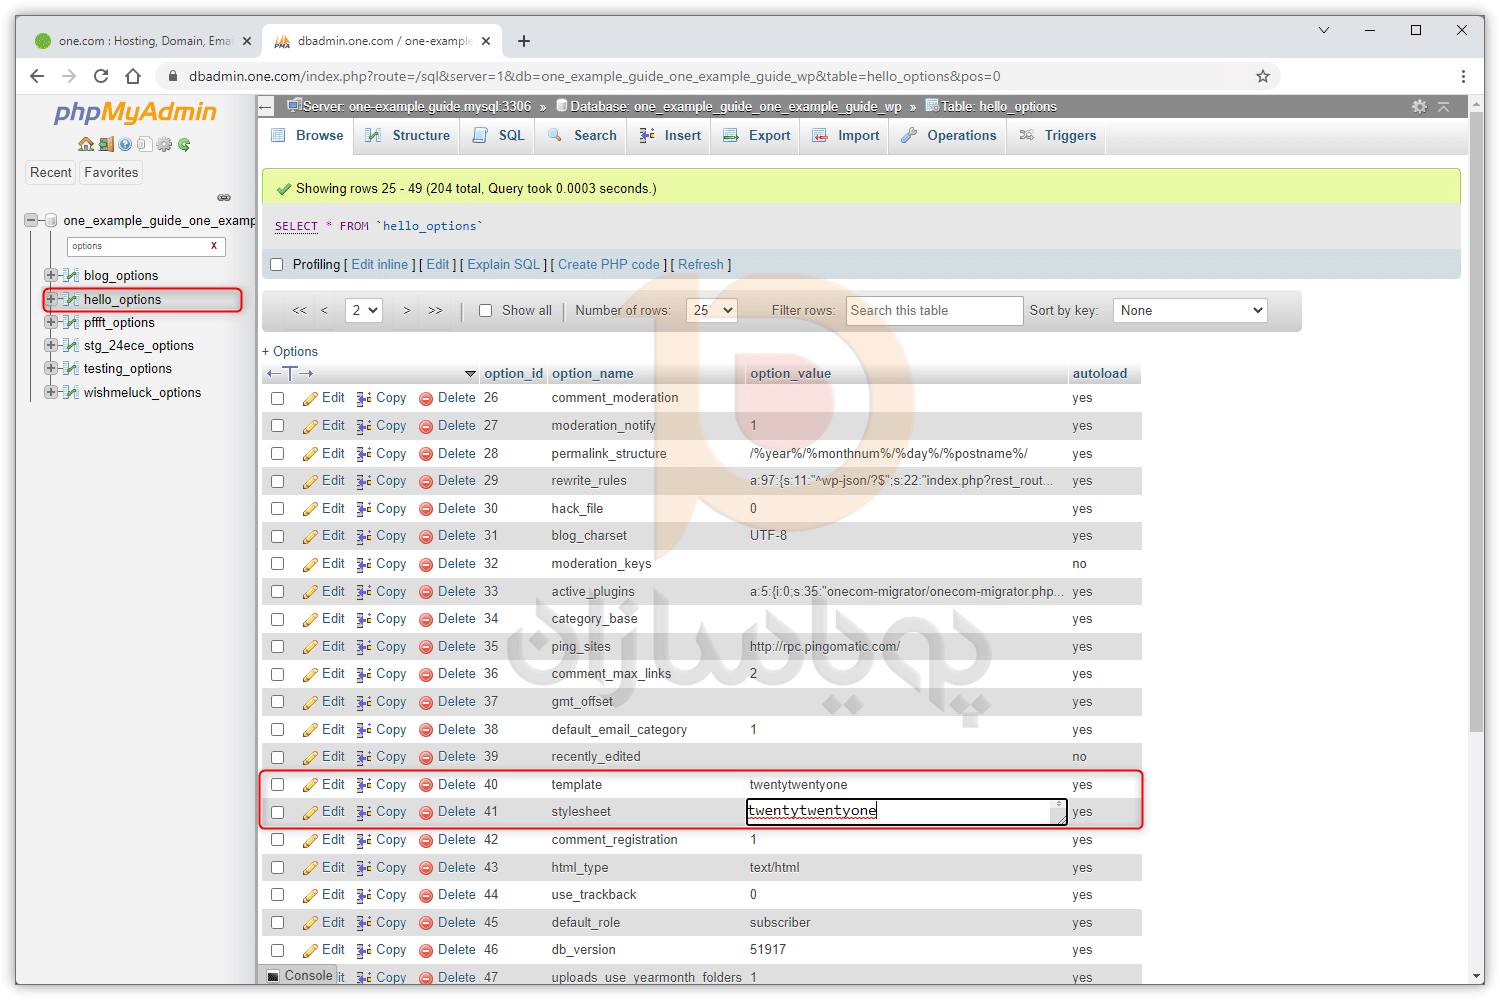Open phpMyAdmin documentation help icon
Image resolution: width=1500 pixels, height=1000 pixels.
pyautogui.click(x=125, y=144)
